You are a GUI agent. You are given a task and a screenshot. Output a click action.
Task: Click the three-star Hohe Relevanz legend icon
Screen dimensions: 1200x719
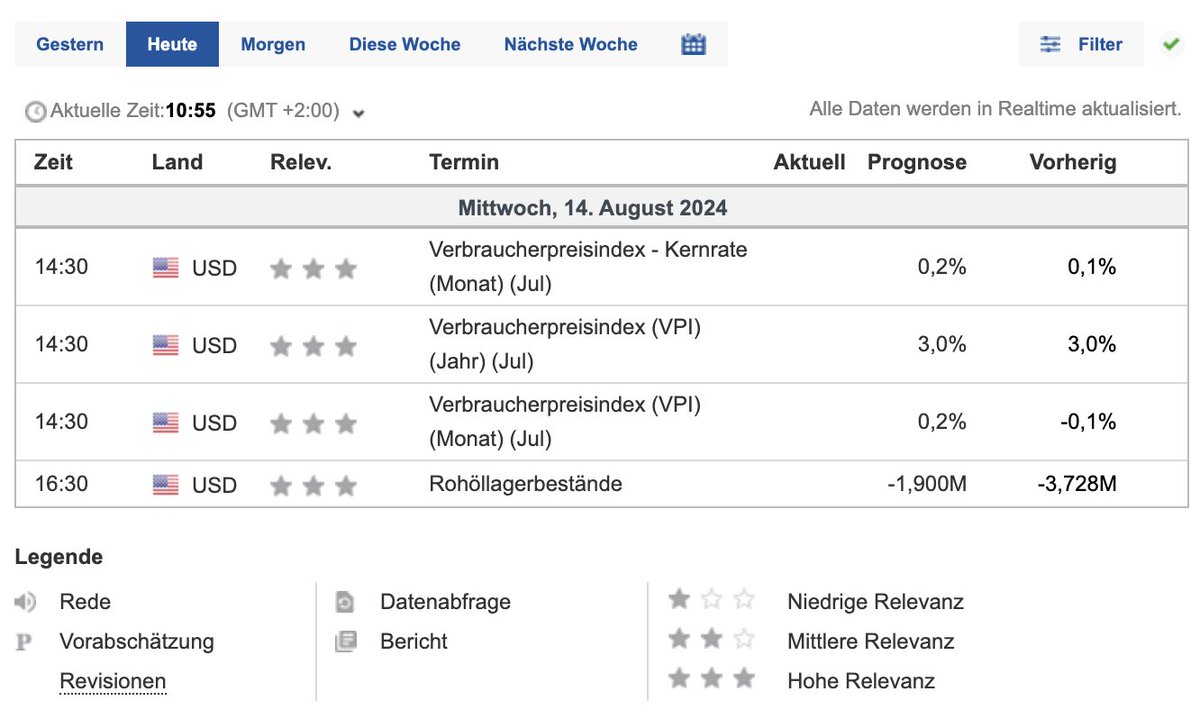pos(711,678)
